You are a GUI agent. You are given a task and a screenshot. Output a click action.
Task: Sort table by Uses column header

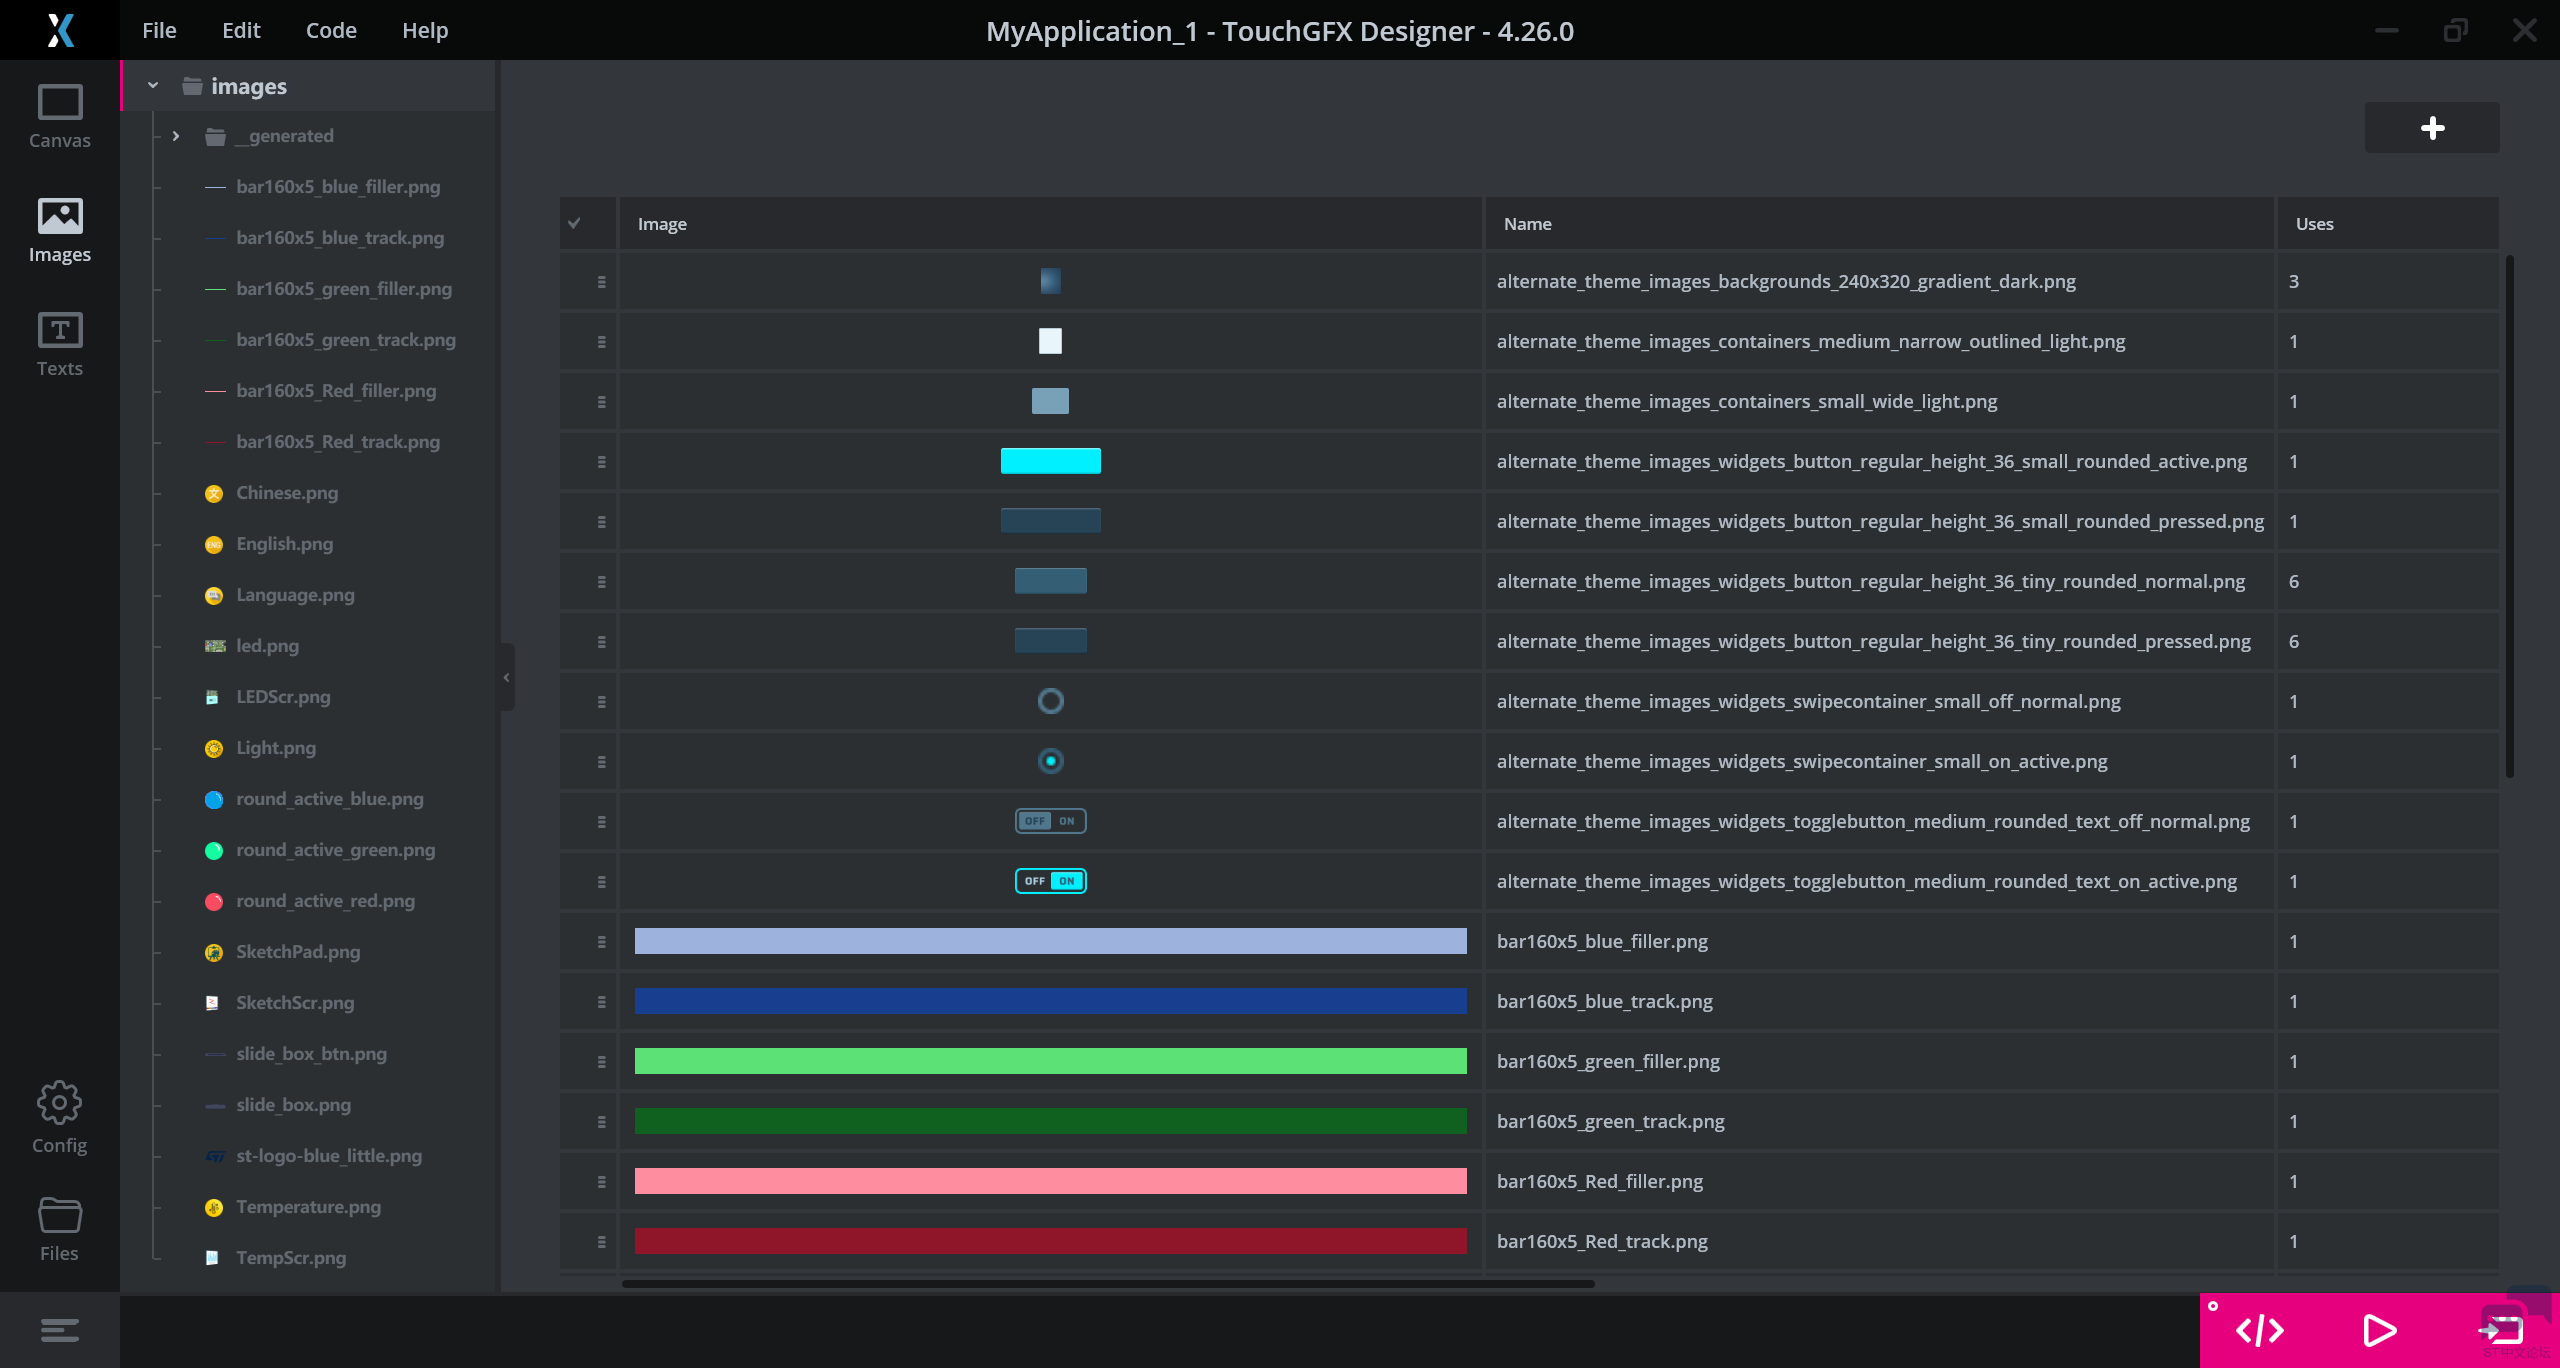coord(2314,224)
